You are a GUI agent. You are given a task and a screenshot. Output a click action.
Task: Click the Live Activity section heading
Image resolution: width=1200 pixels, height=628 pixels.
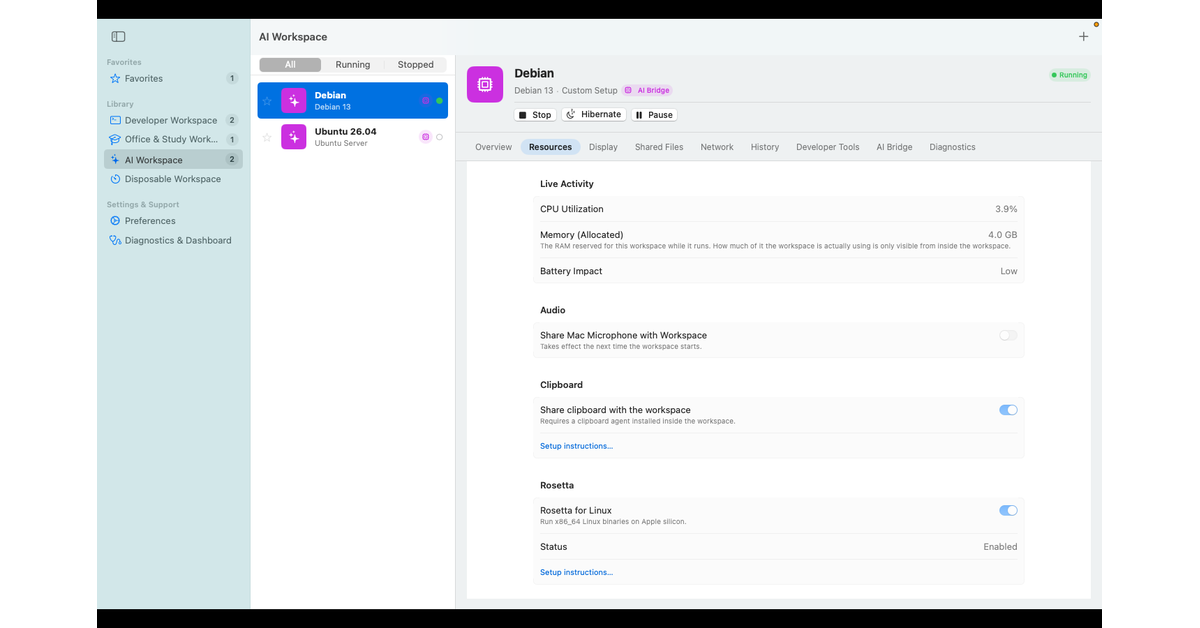(567, 184)
